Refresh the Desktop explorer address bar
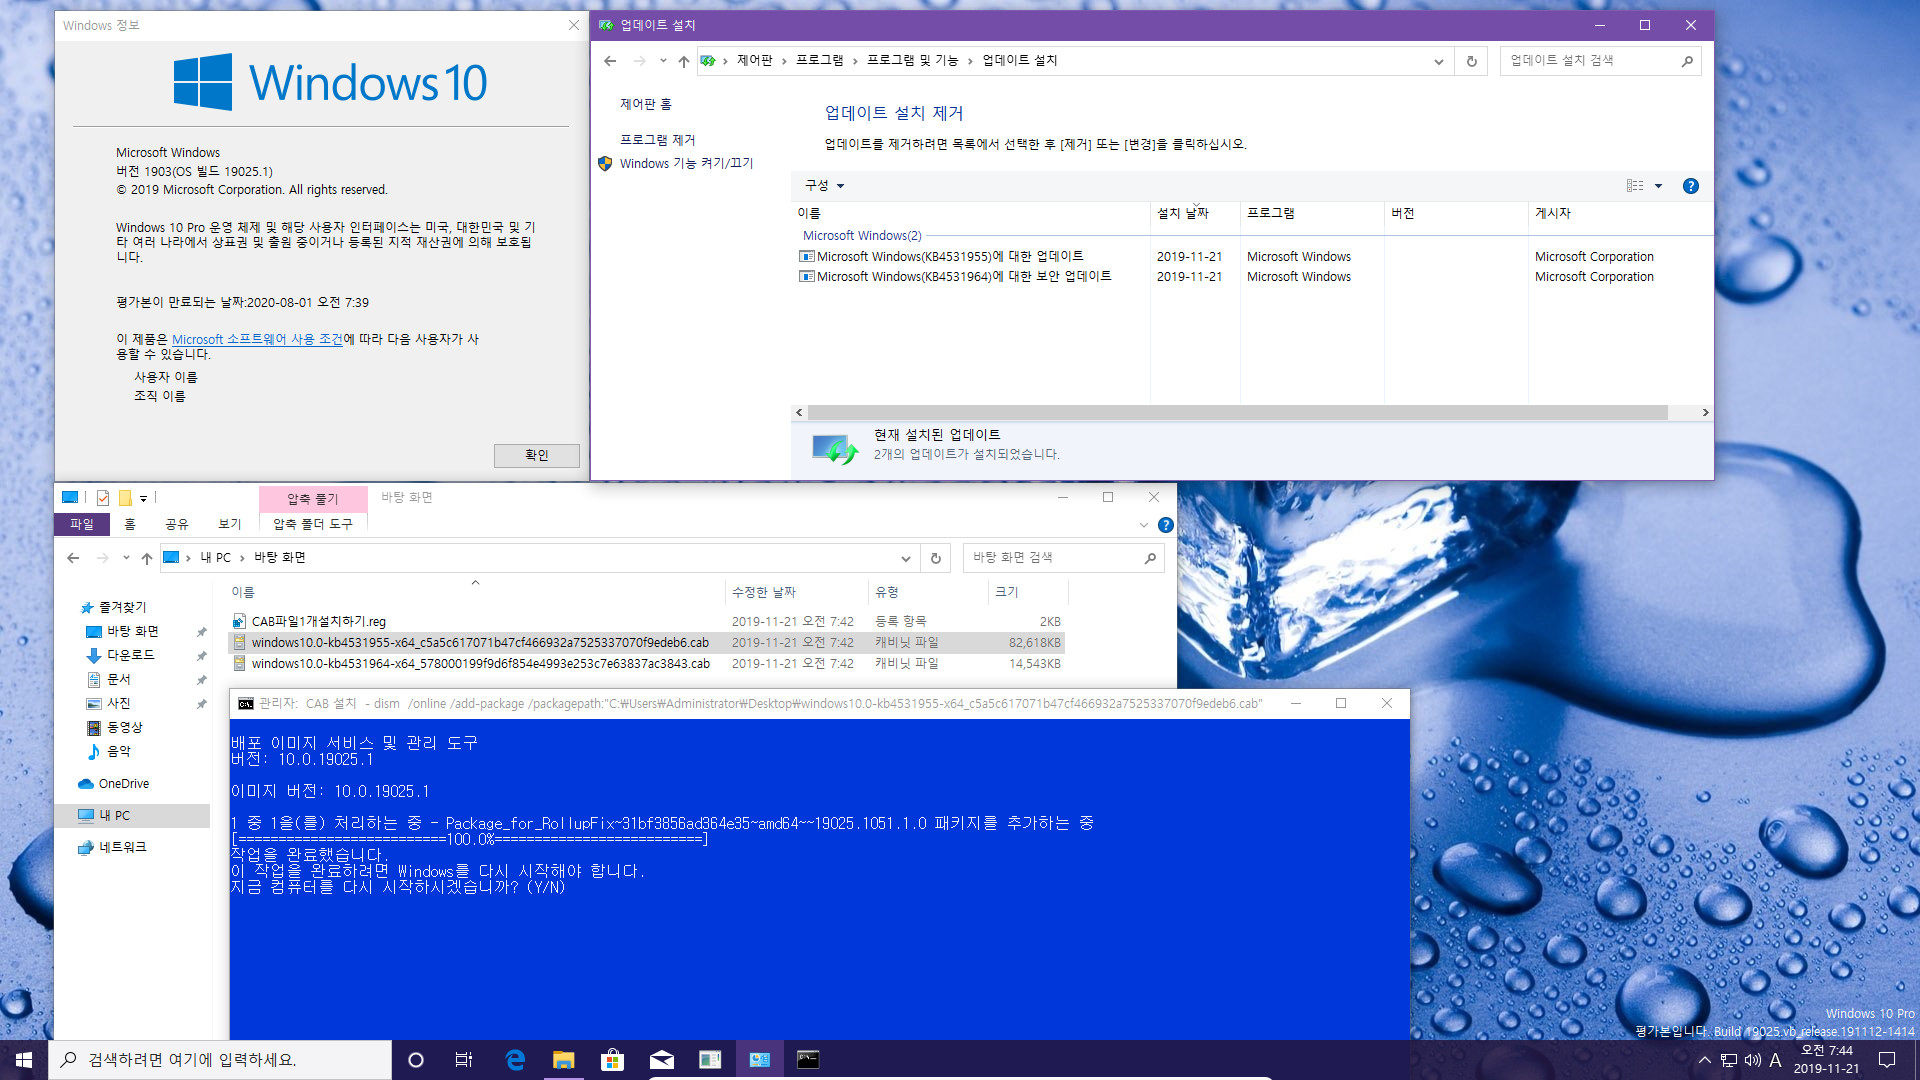The image size is (1920, 1080). pos(936,558)
